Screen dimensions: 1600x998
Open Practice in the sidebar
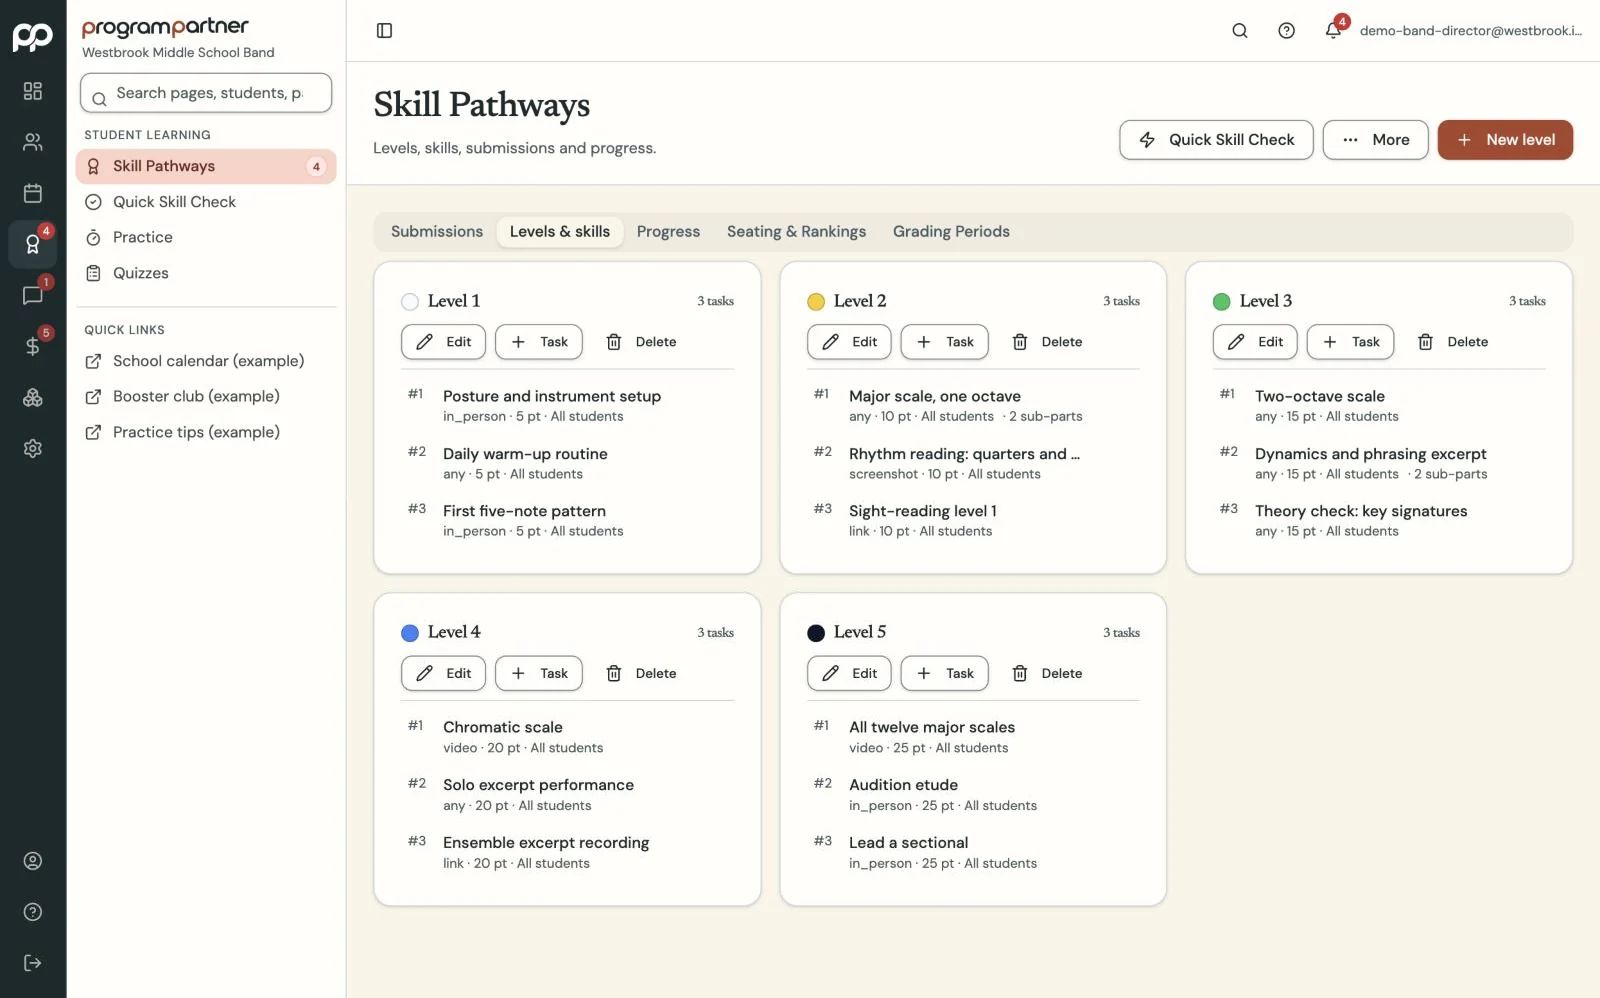206,238
